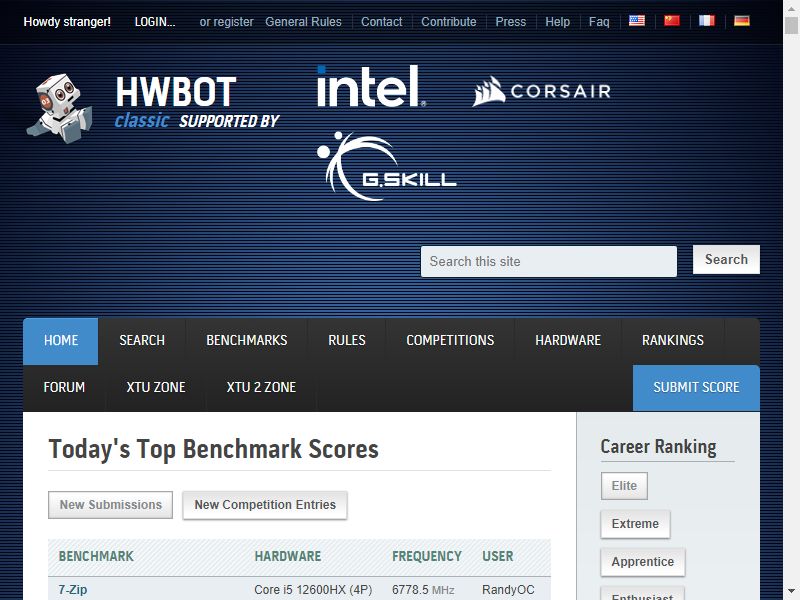Go to the FORUM section
The width and height of the screenshot is (800, 600).
(x=64, y=388)
